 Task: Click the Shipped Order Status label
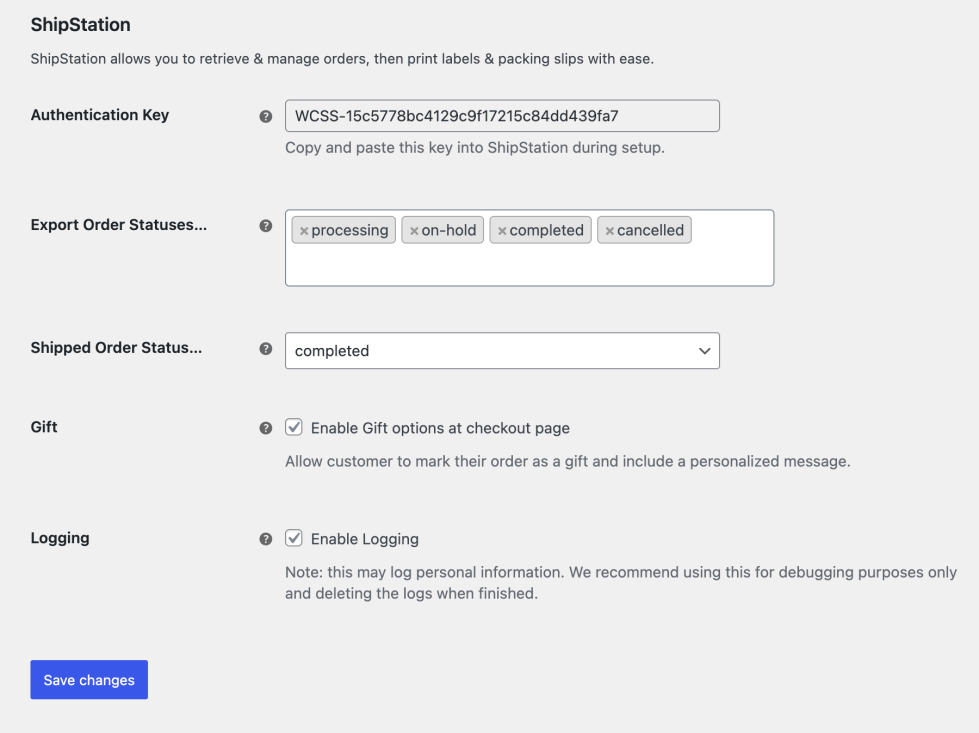(x=116, y=348)
